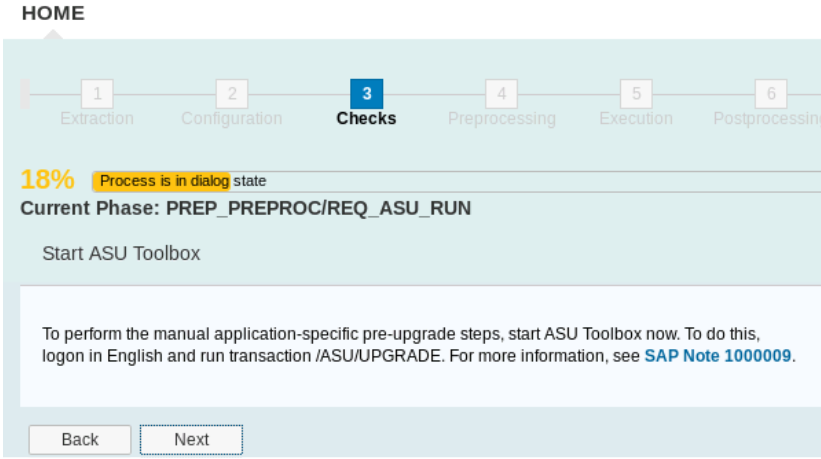Open SAP Note 1000009 link
821x459 pixels.
pyautogui.click(x=717, y=356)
